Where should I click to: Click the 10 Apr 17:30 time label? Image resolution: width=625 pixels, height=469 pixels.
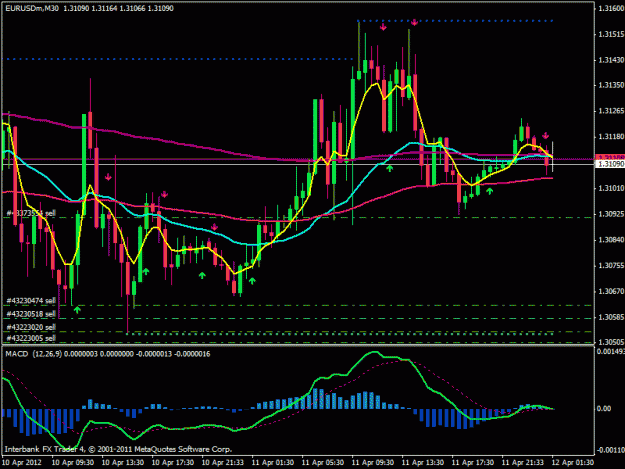173,462
